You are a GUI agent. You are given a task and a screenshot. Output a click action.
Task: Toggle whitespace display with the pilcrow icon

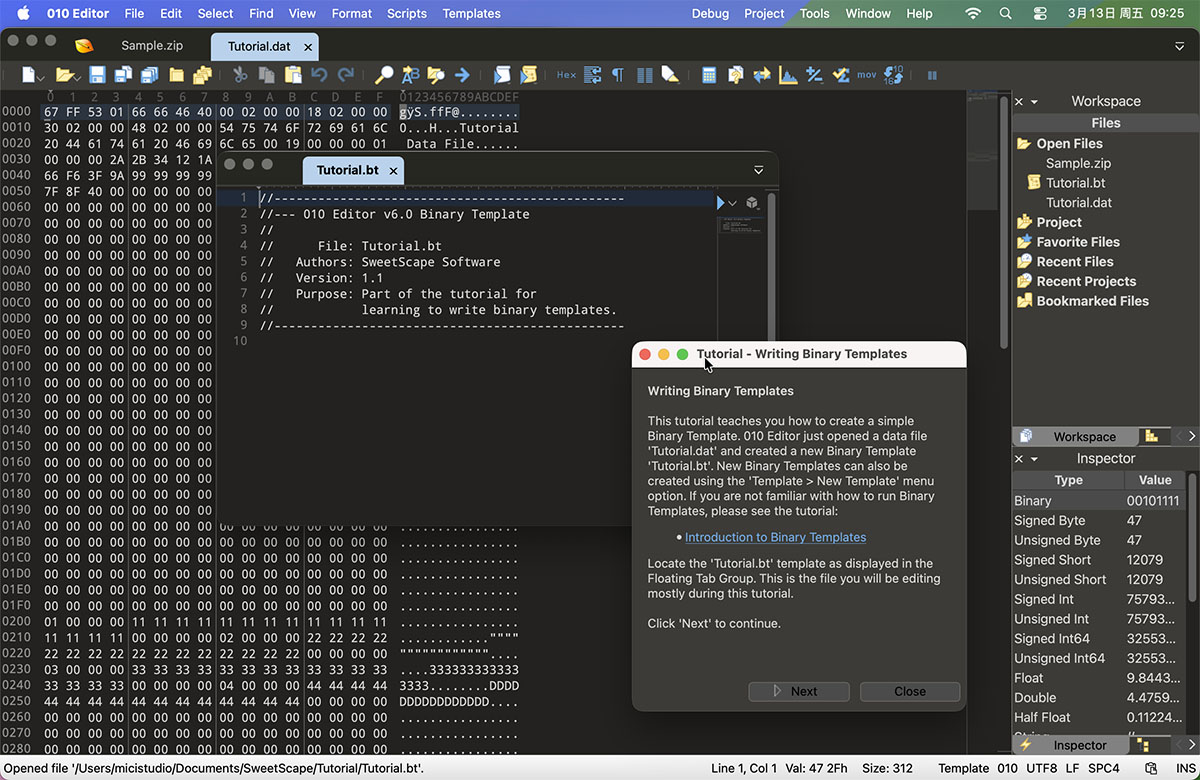pyautogui.click(x=618, y=75)
